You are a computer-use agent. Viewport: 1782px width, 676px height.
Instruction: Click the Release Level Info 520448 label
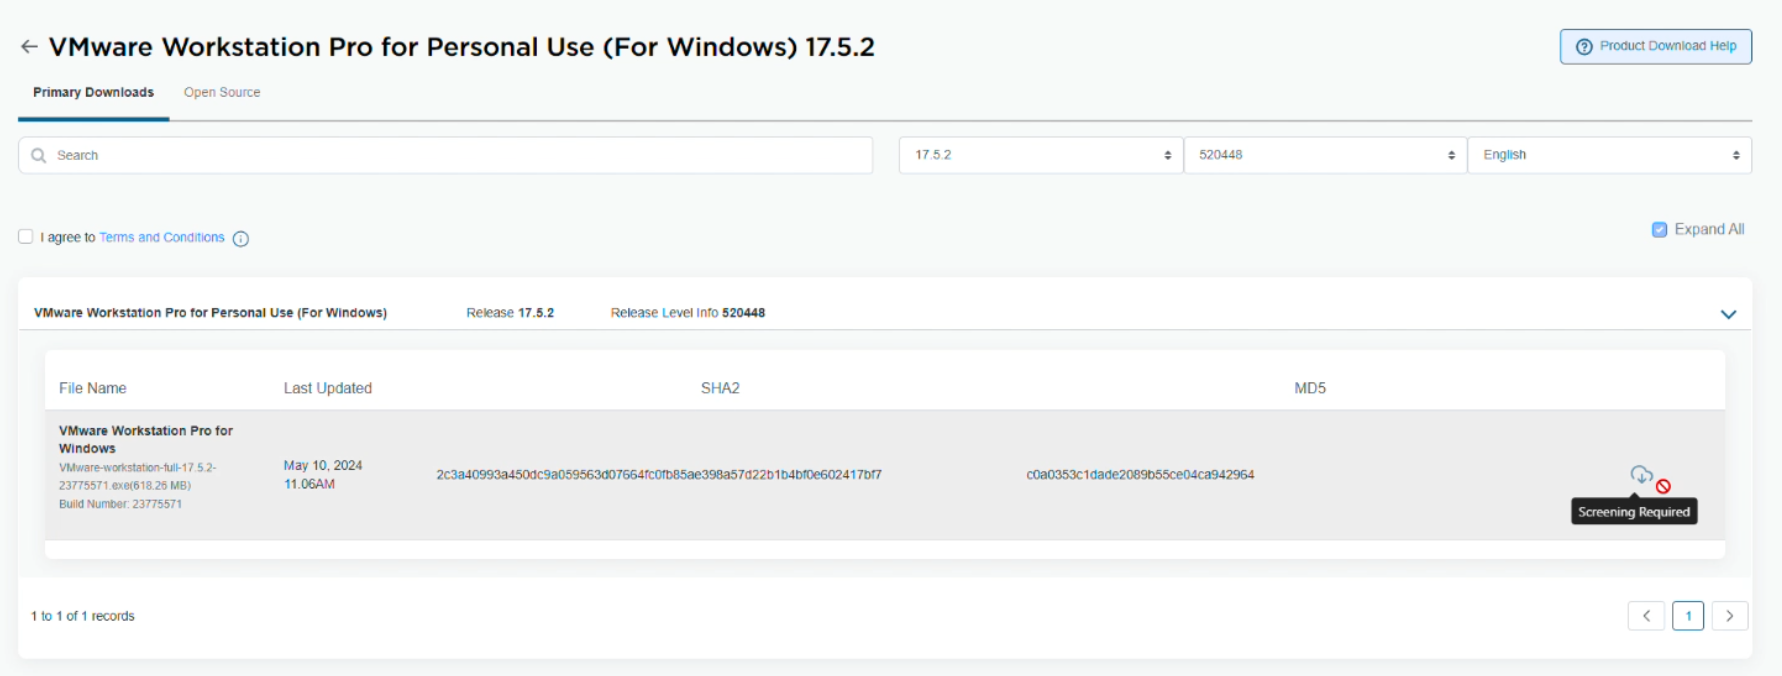[688, 313]
